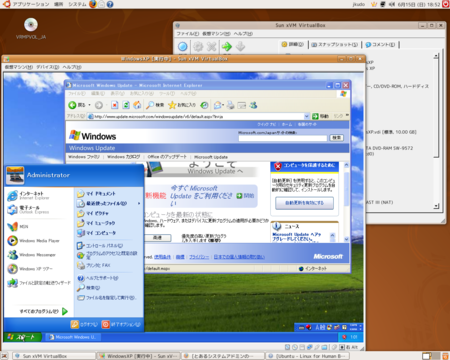Image resolution: width=450 pixels, height=360 pixels.
Task: Click New machine icon in VirtualBox
Action: 182,47
